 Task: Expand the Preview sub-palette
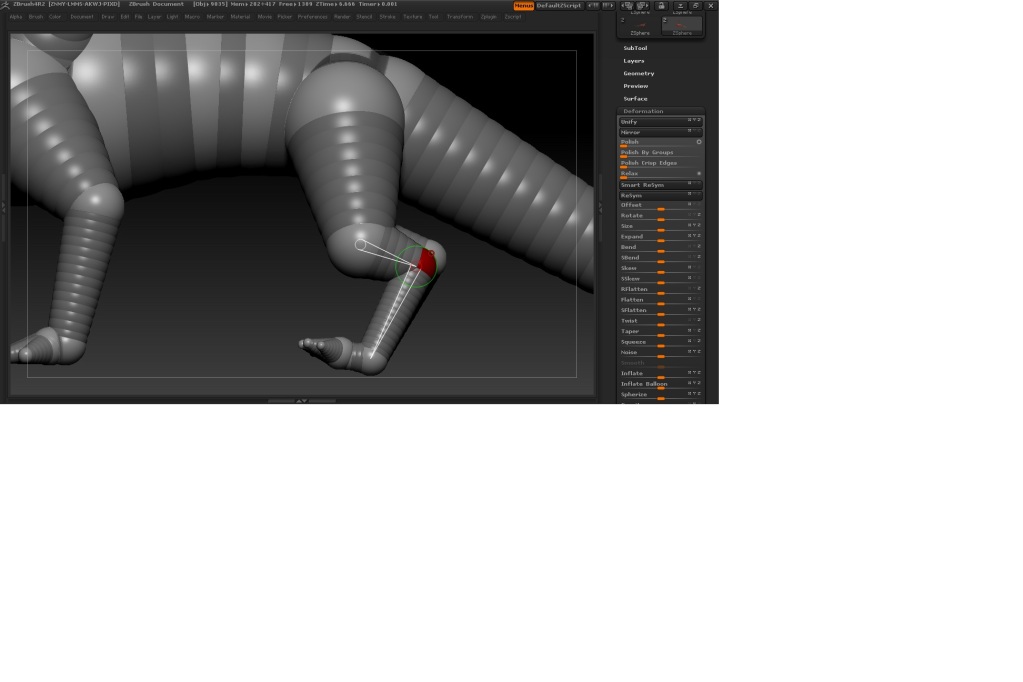point(635,86)
